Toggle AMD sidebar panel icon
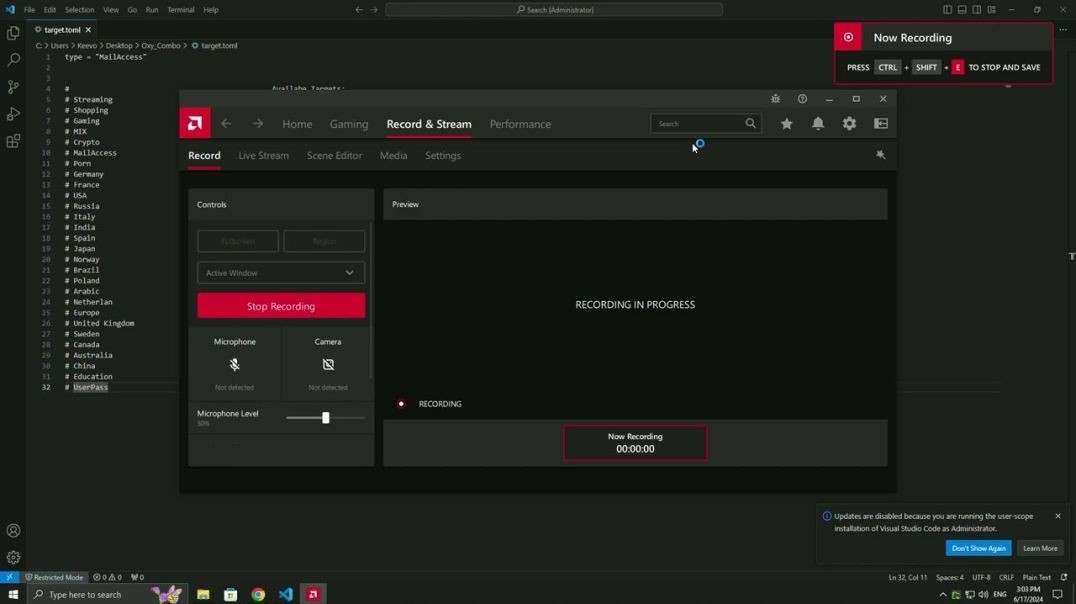1076x604 pixels. coord(881,124)
